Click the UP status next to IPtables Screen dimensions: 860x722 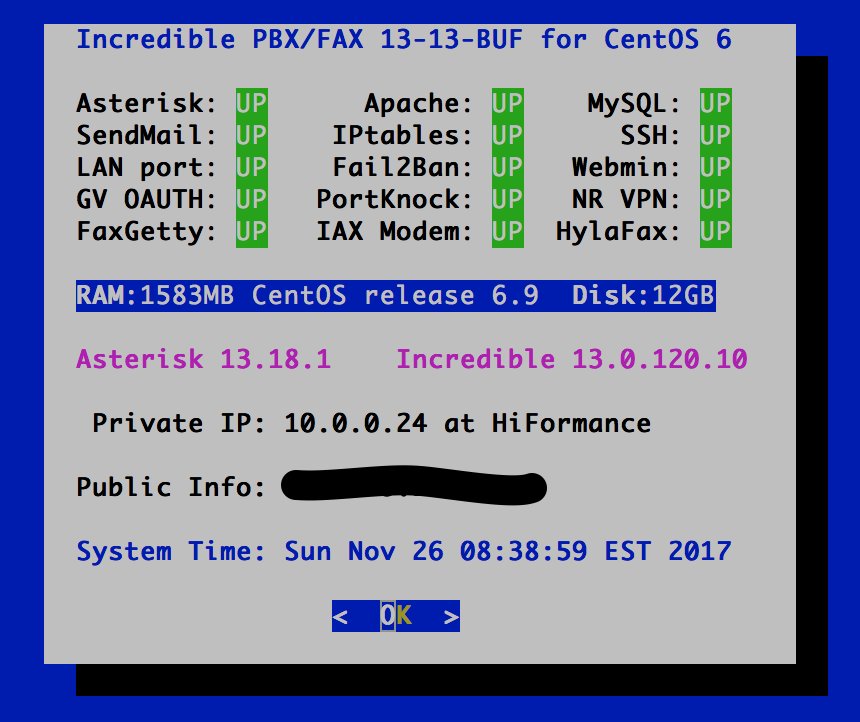pos(508,136)
